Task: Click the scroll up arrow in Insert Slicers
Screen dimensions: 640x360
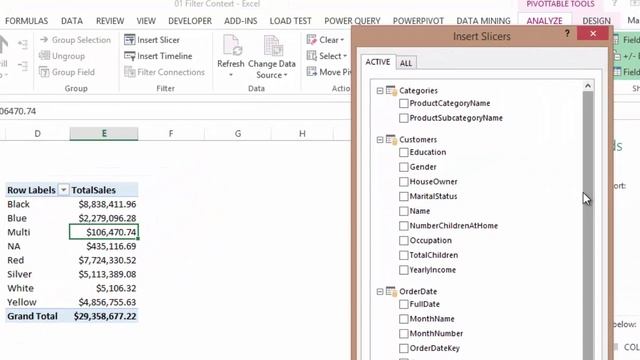Action: (588, 86)
